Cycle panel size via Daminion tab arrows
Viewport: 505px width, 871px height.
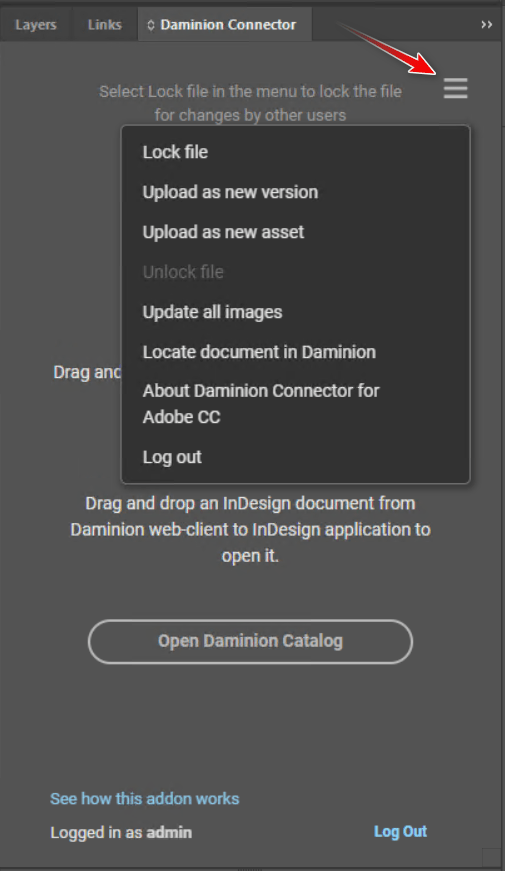click(x=151, y=25)
